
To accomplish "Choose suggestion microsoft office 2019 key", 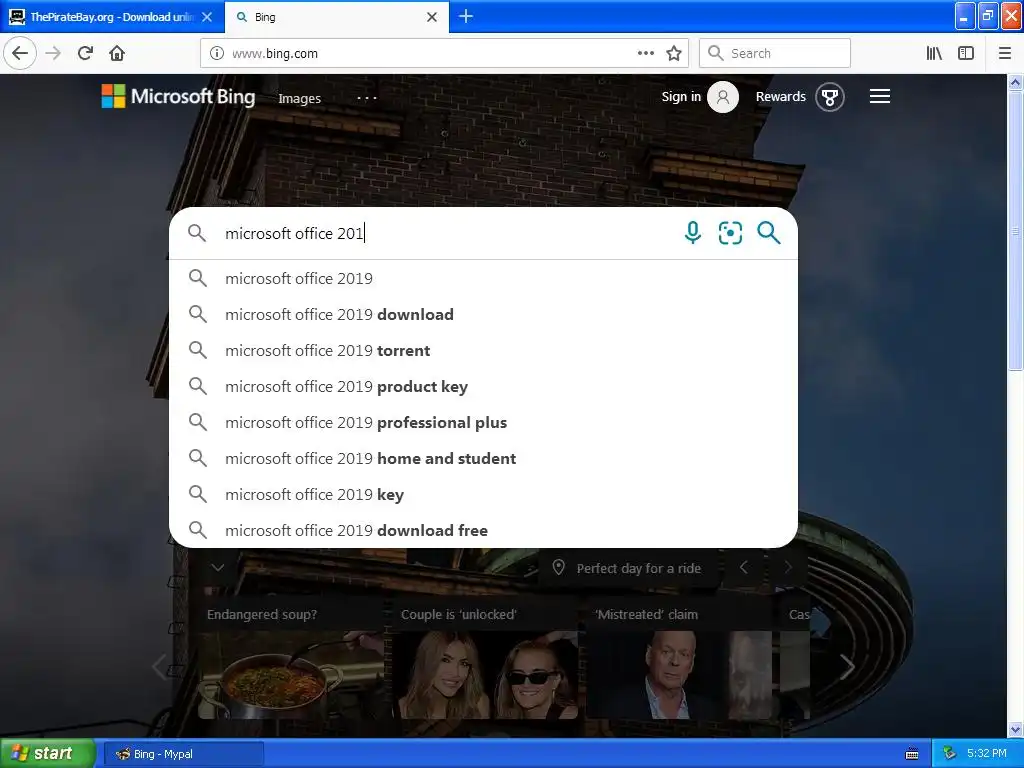I will (483, 494).
